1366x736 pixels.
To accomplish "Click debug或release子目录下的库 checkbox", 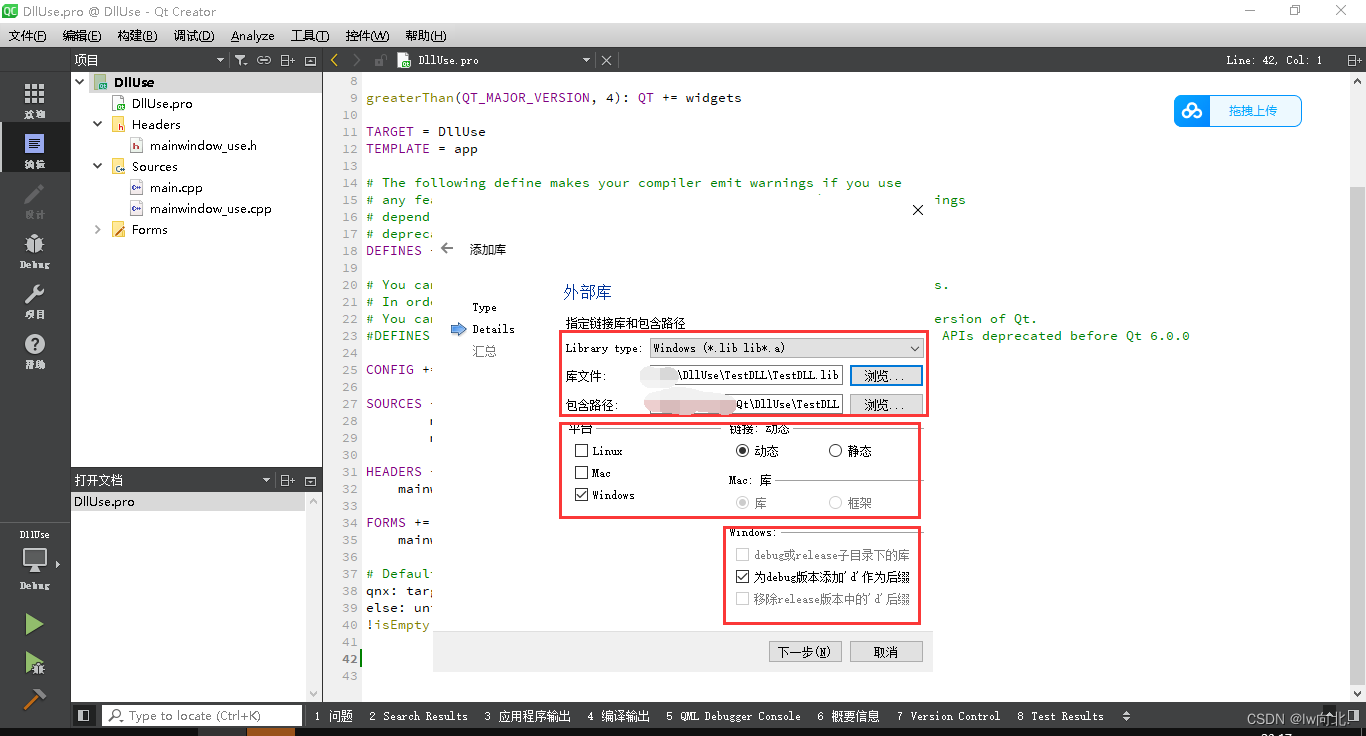I will click(742, 555).
